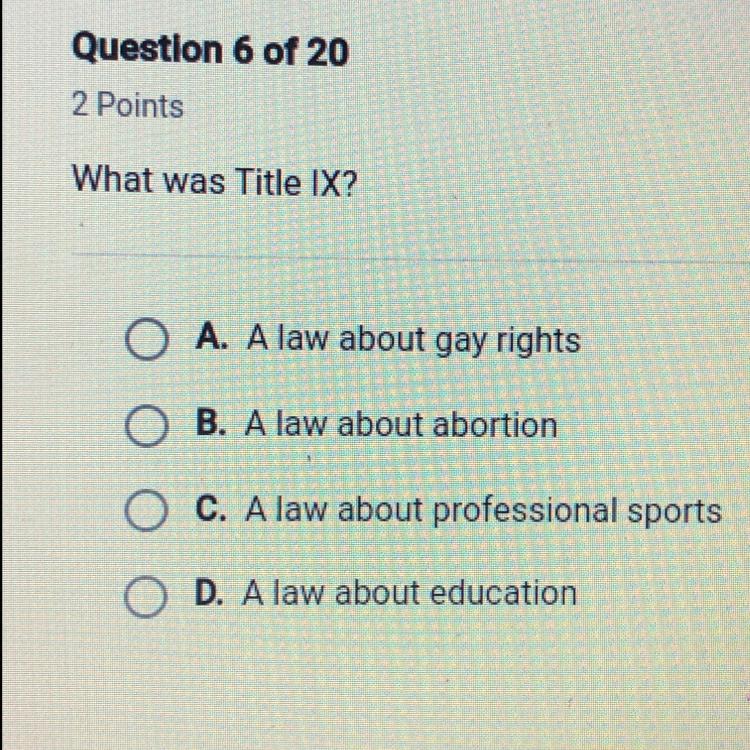Pick 'A law about professional sports' label
This screenshot has width=750, height=750.
pyautogui.click(x=483, y=511)
